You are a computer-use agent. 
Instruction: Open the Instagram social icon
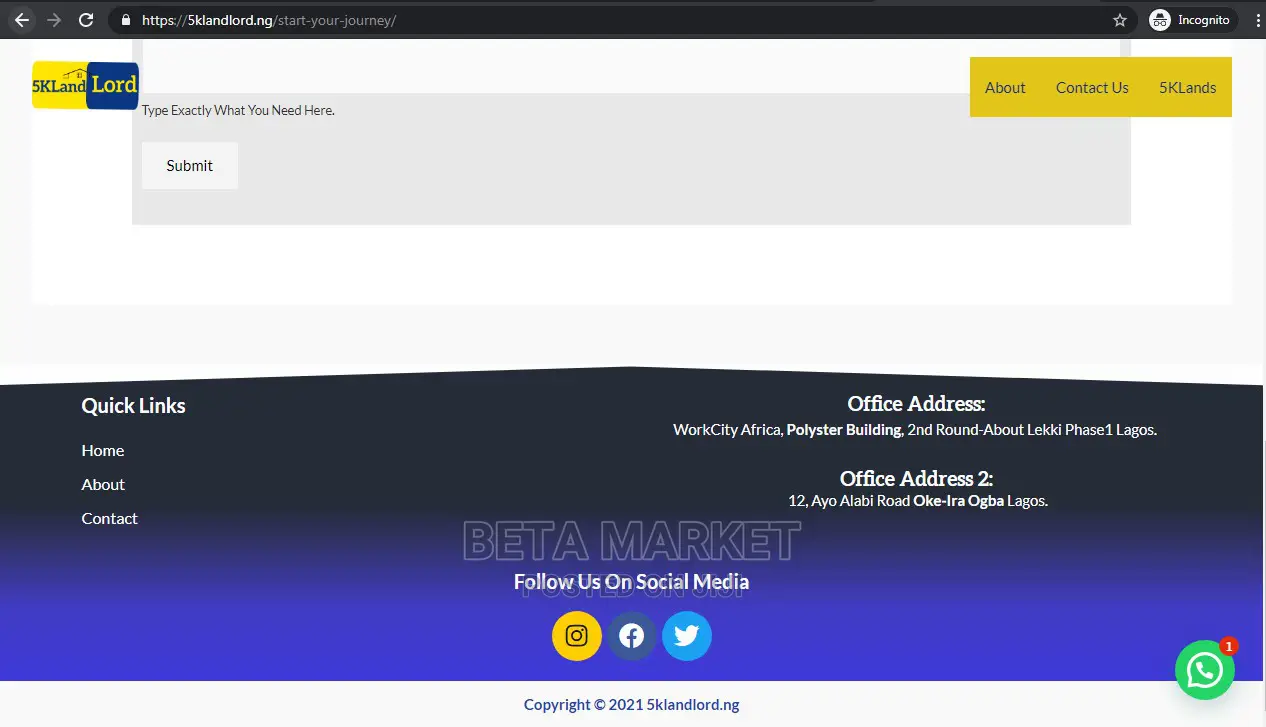click(x=577, y=636)
